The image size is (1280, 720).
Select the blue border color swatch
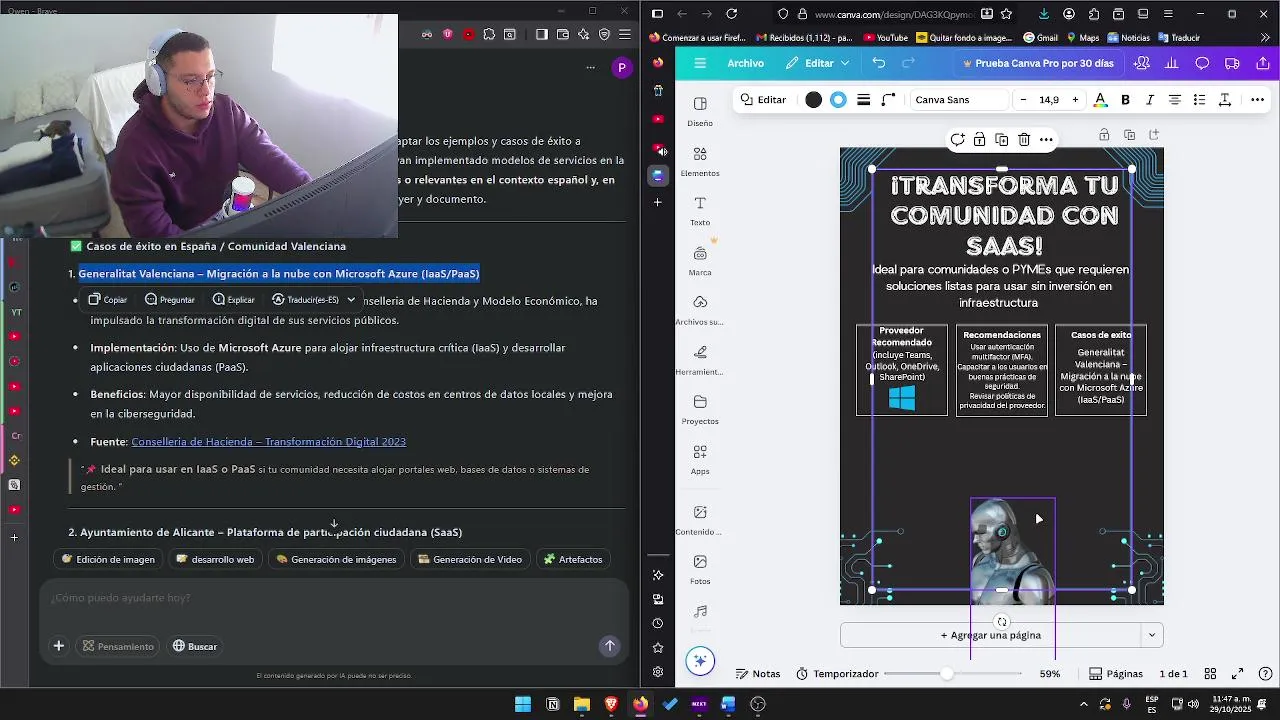pos(838,100)
